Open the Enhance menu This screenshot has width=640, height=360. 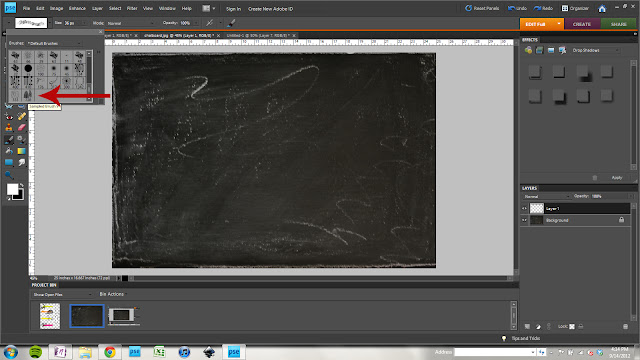[x=77, y=9]
